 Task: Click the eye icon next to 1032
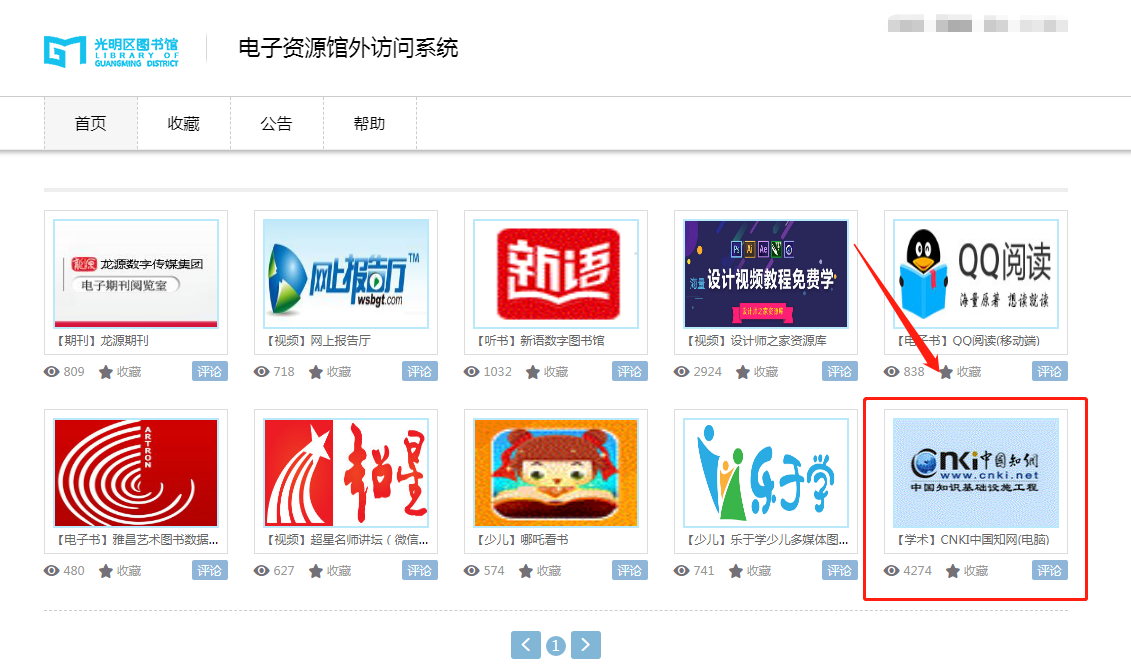(472, 372)
